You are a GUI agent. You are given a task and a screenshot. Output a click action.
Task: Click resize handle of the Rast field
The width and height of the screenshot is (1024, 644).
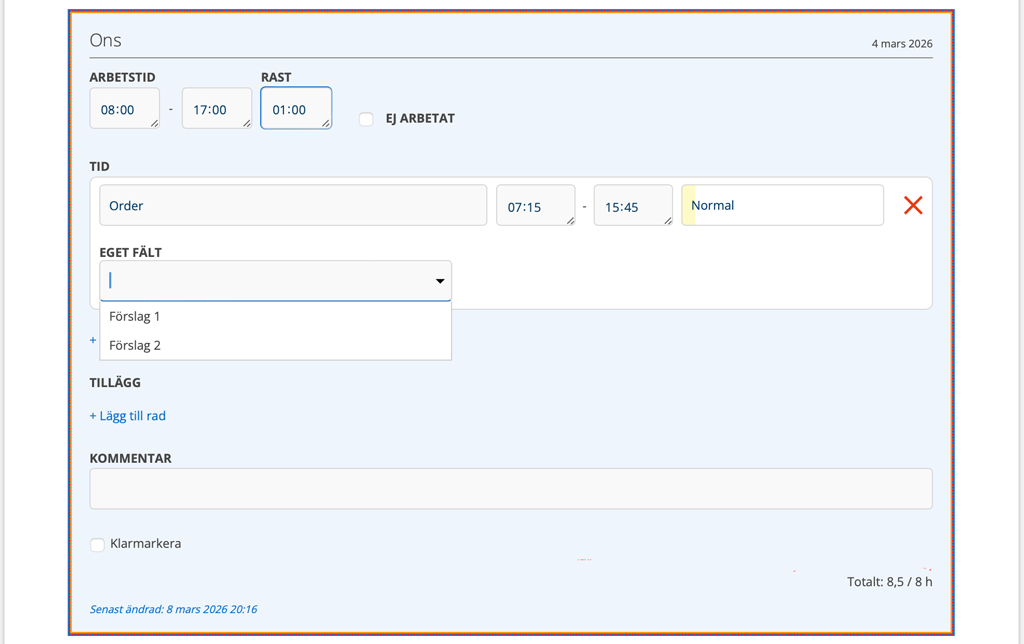326,123
